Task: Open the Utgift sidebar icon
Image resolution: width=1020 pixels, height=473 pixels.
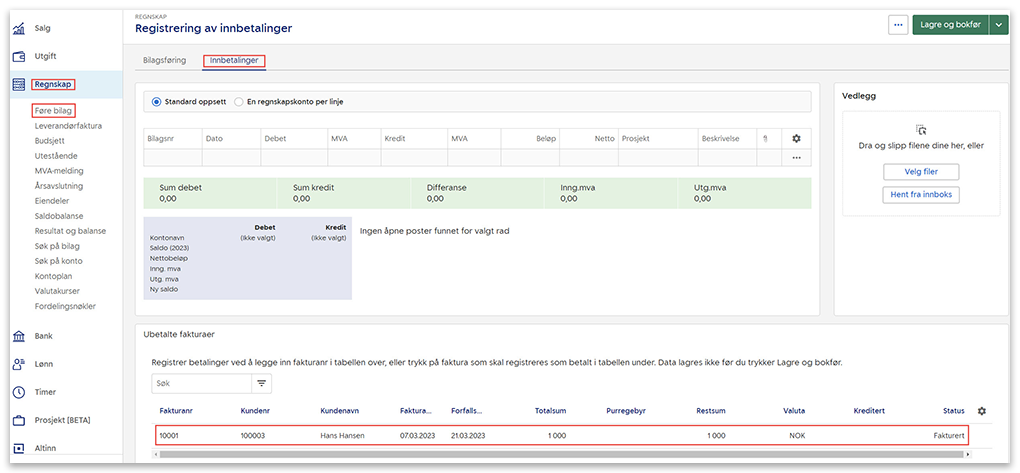Action: (19, 56)
